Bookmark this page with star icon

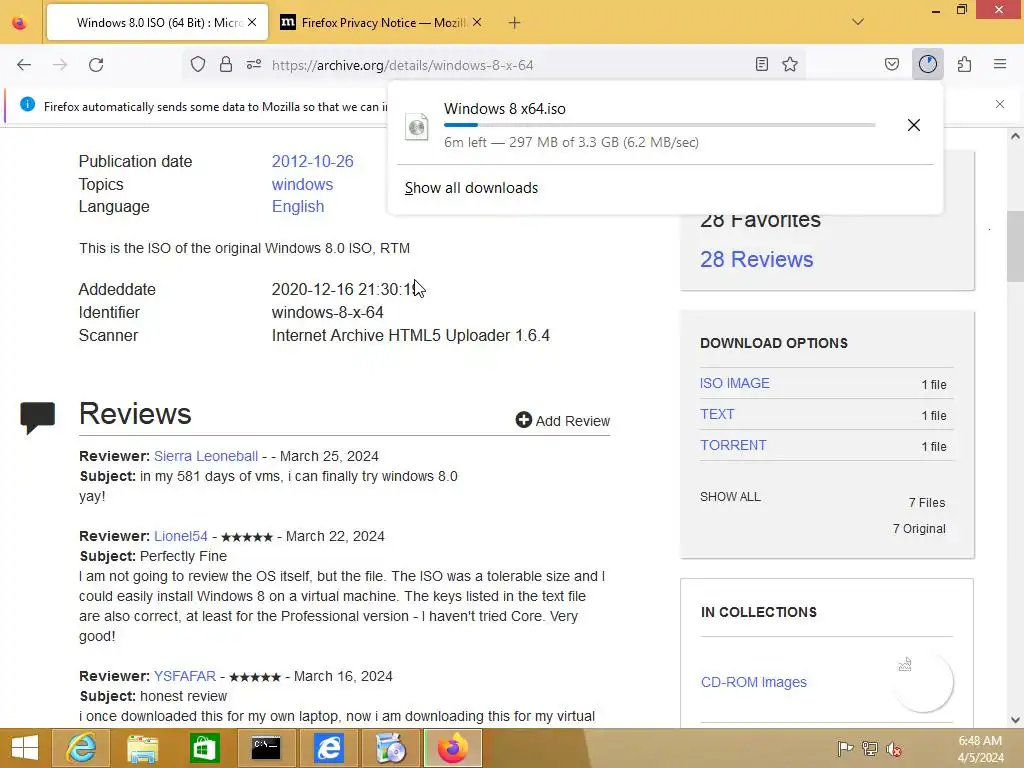tap(790, 64)
